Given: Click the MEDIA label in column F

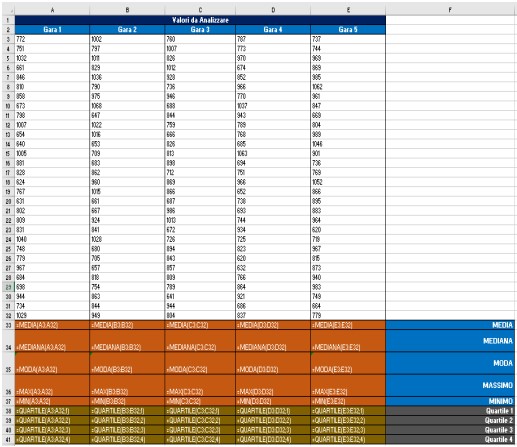Looking at the screenshot, I should (x=450, y=325).
